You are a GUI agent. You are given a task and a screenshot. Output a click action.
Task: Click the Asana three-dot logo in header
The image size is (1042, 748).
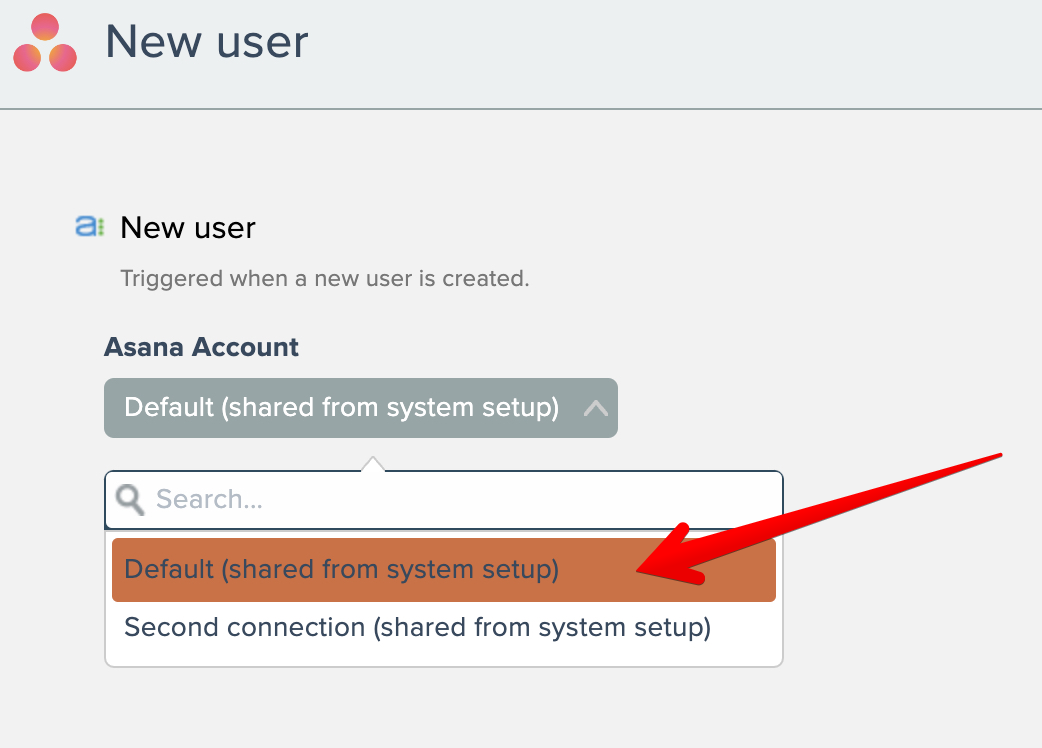coord(45,44)
